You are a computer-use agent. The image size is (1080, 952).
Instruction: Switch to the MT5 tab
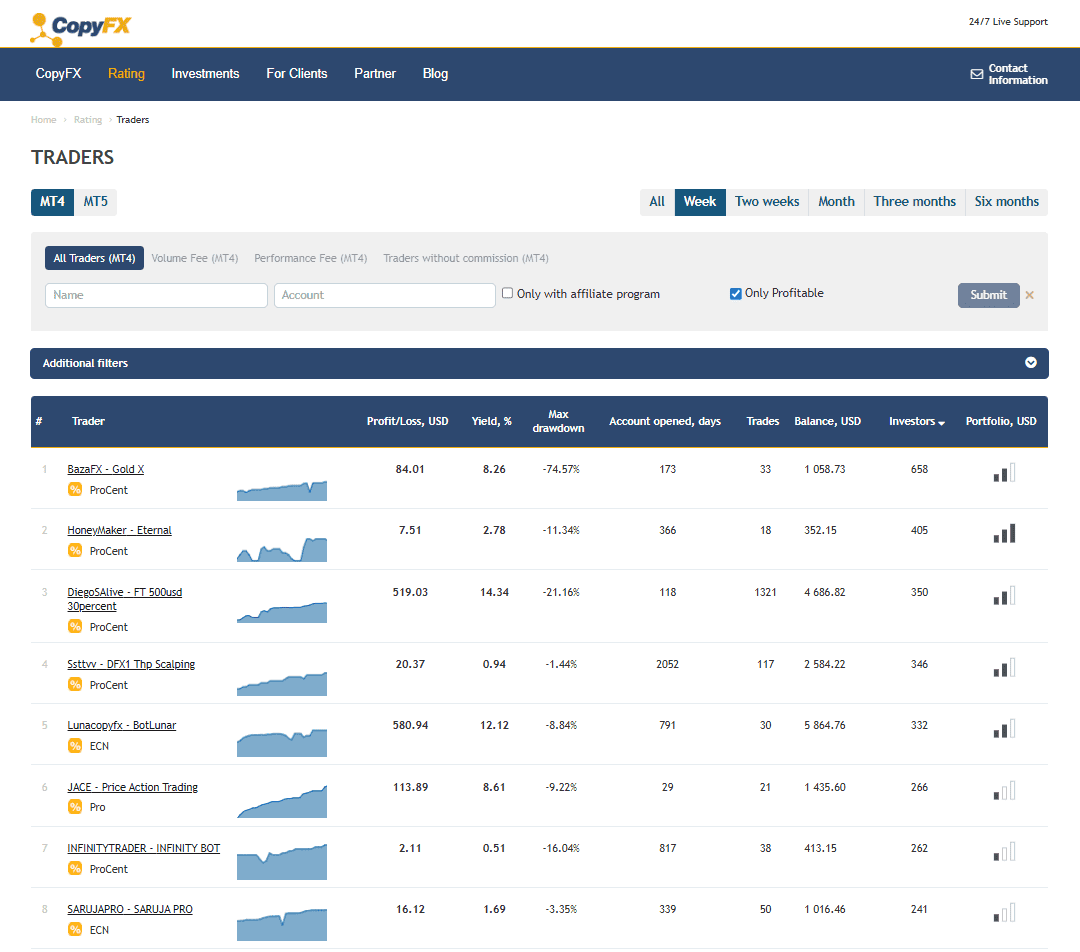96,202
